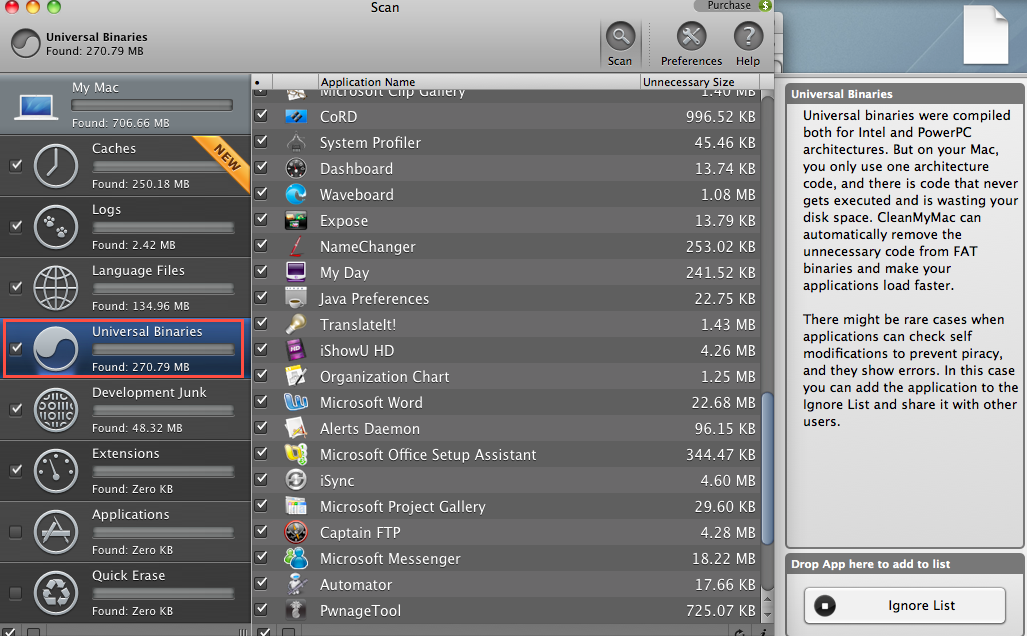Uncheck the Universal Binaries category checkbox
The height and width of the screenshot is (636, 1027).
tap(16, 348)
